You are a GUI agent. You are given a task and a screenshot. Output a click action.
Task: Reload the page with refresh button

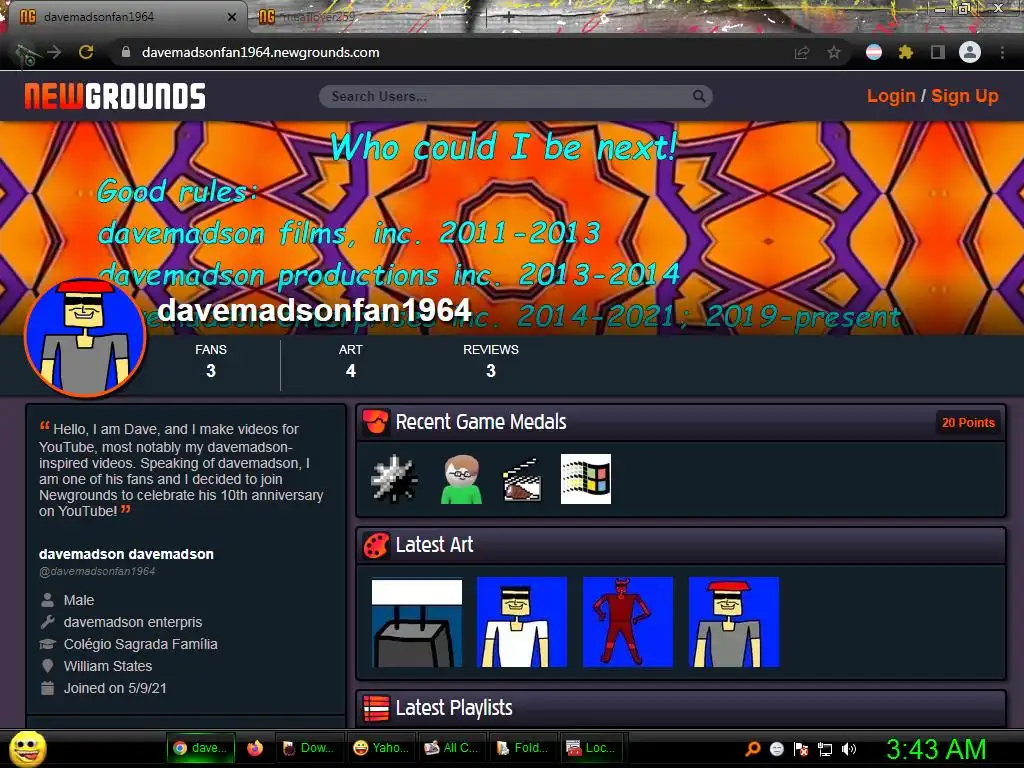point(86,52)
